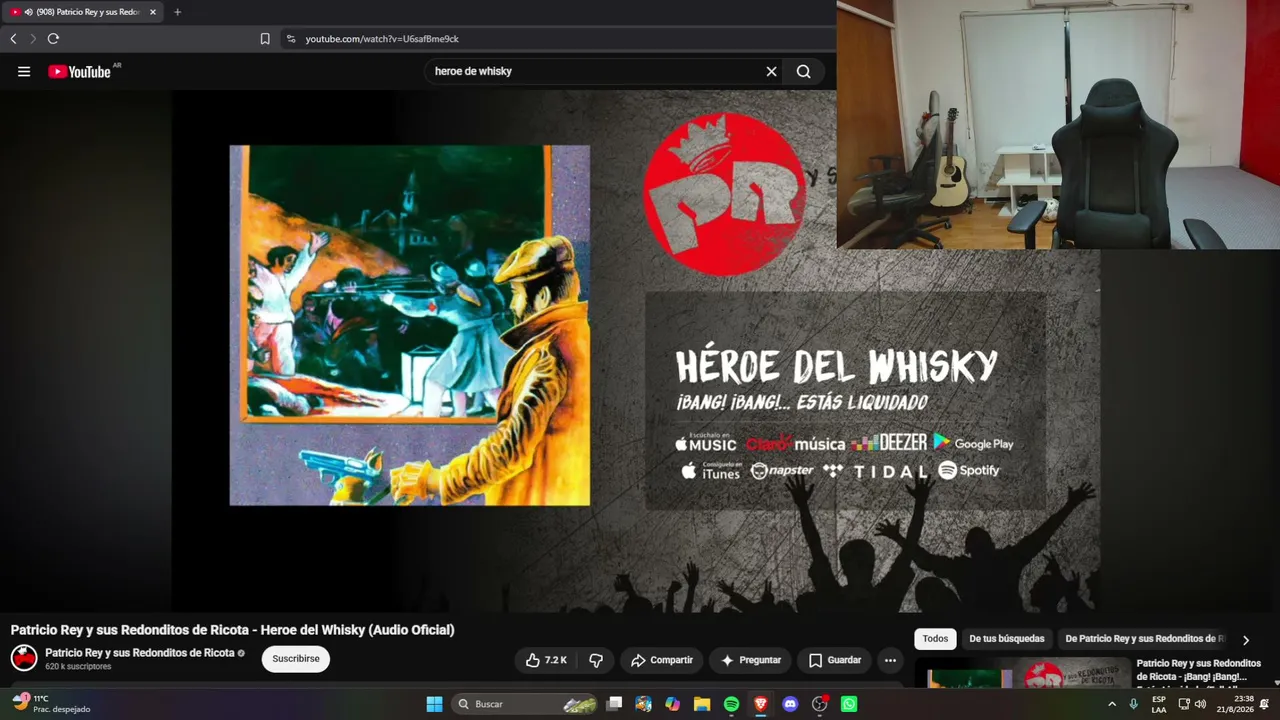Ask about the video with Preguntar

[x=750, y=660]
